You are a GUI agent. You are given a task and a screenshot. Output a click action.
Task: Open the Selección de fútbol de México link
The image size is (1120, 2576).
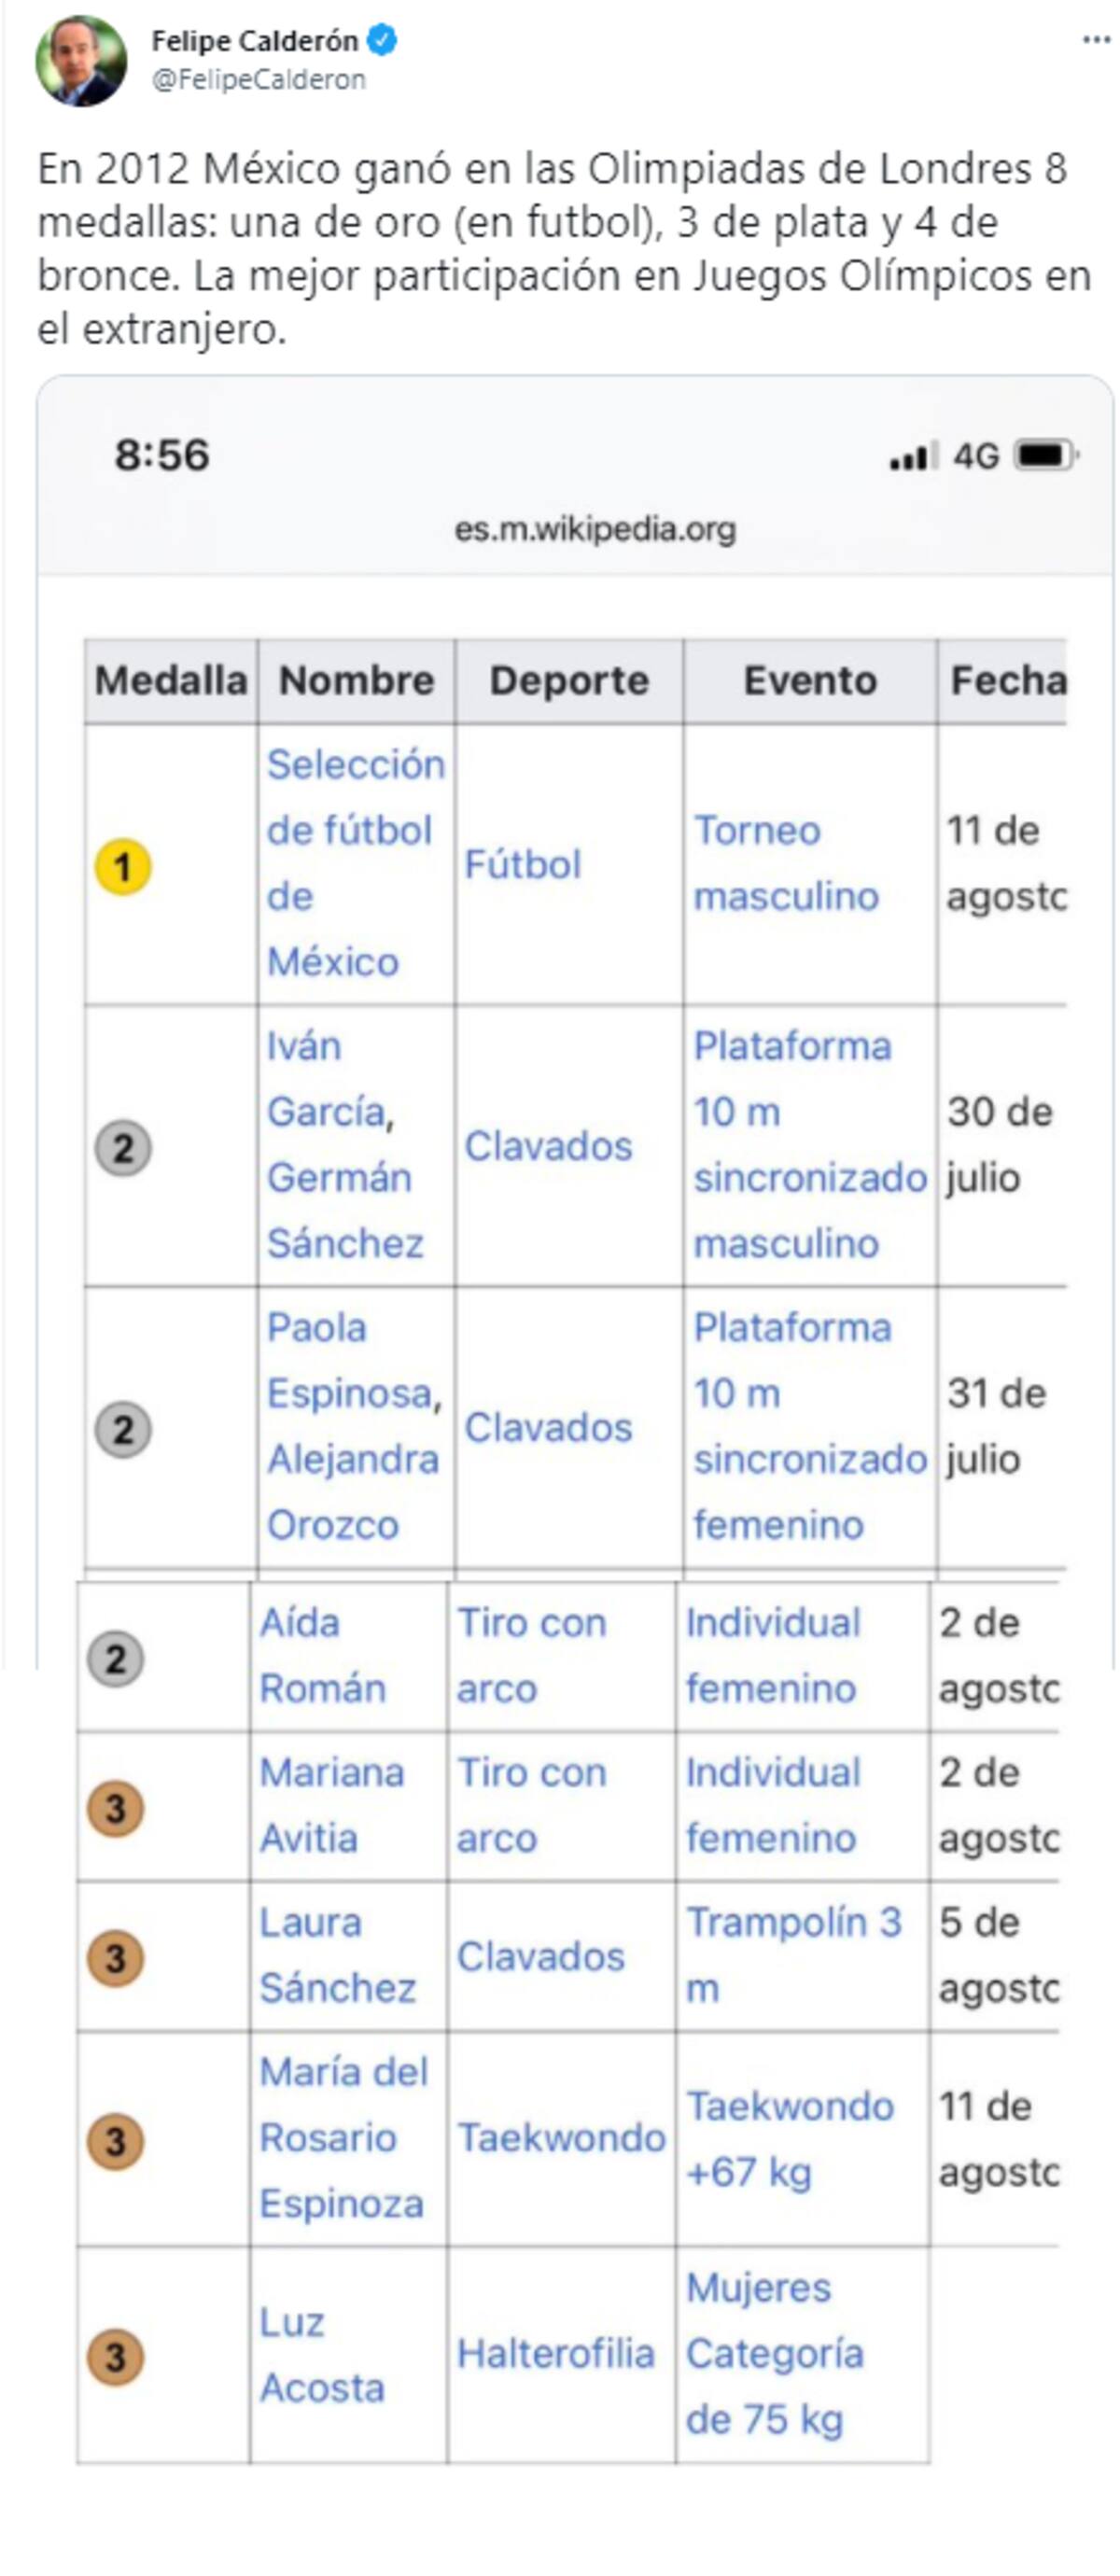click(x=355, y=863)
